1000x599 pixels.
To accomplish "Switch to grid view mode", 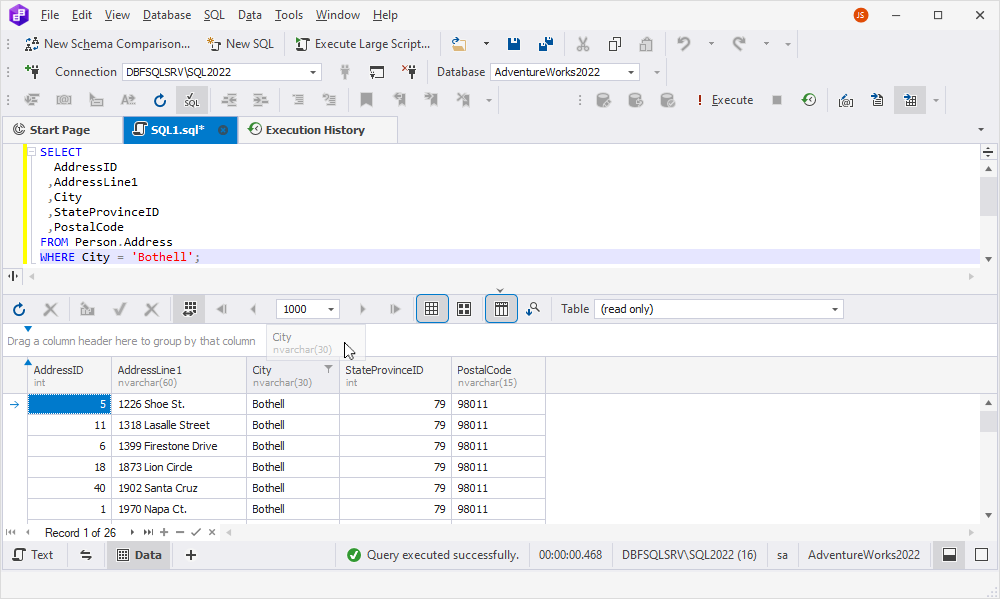I will tap(432, 309).
